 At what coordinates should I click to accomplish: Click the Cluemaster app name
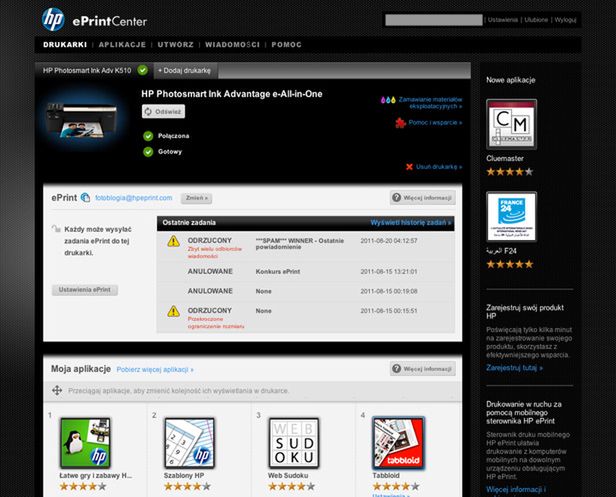[505, 158]
